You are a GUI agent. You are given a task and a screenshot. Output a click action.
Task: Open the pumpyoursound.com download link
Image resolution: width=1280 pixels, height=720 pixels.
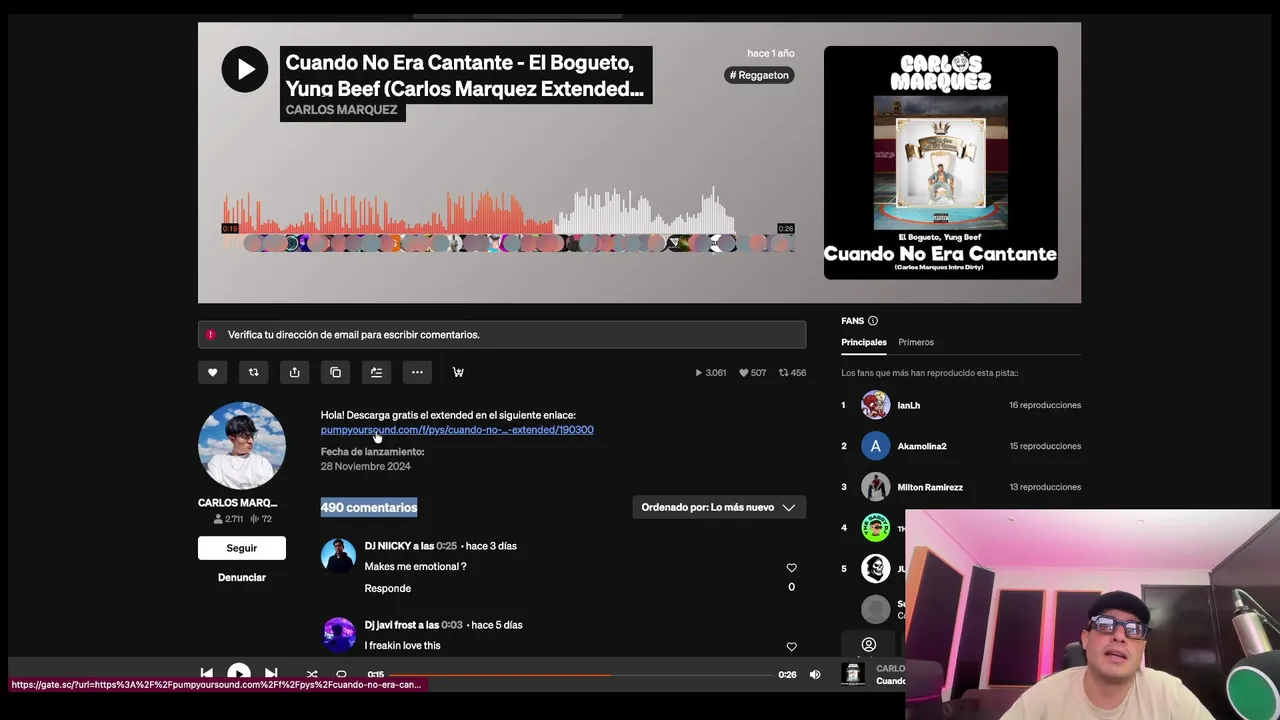point(457,430)
